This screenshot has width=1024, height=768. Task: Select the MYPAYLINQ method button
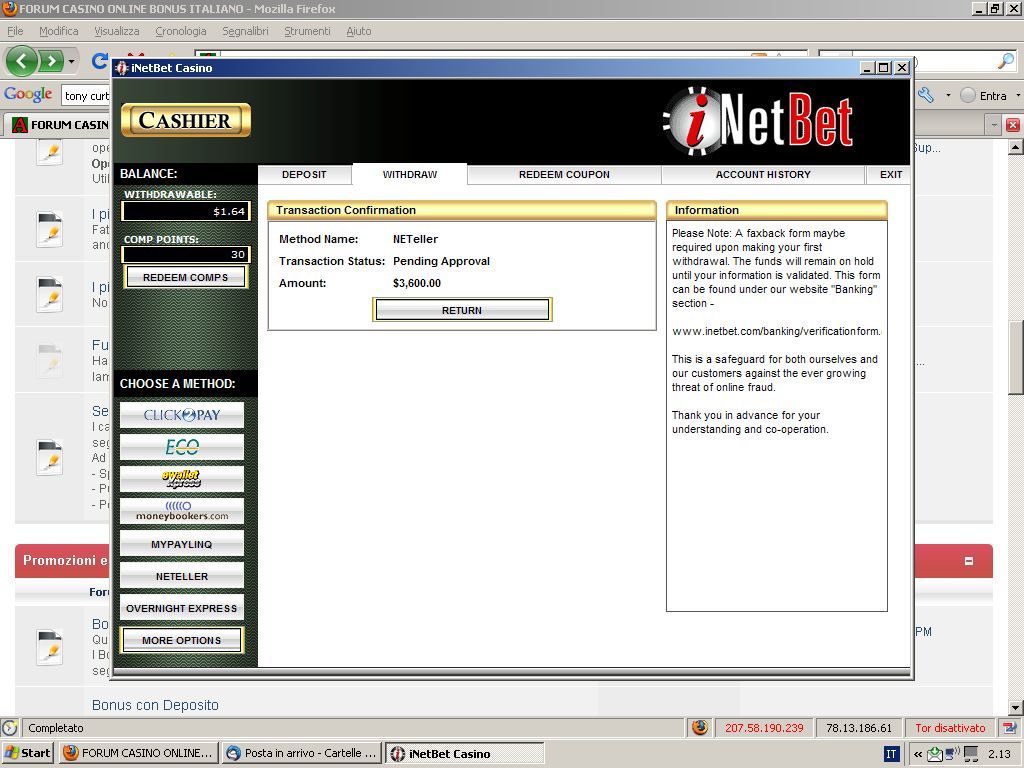(182, 544)
